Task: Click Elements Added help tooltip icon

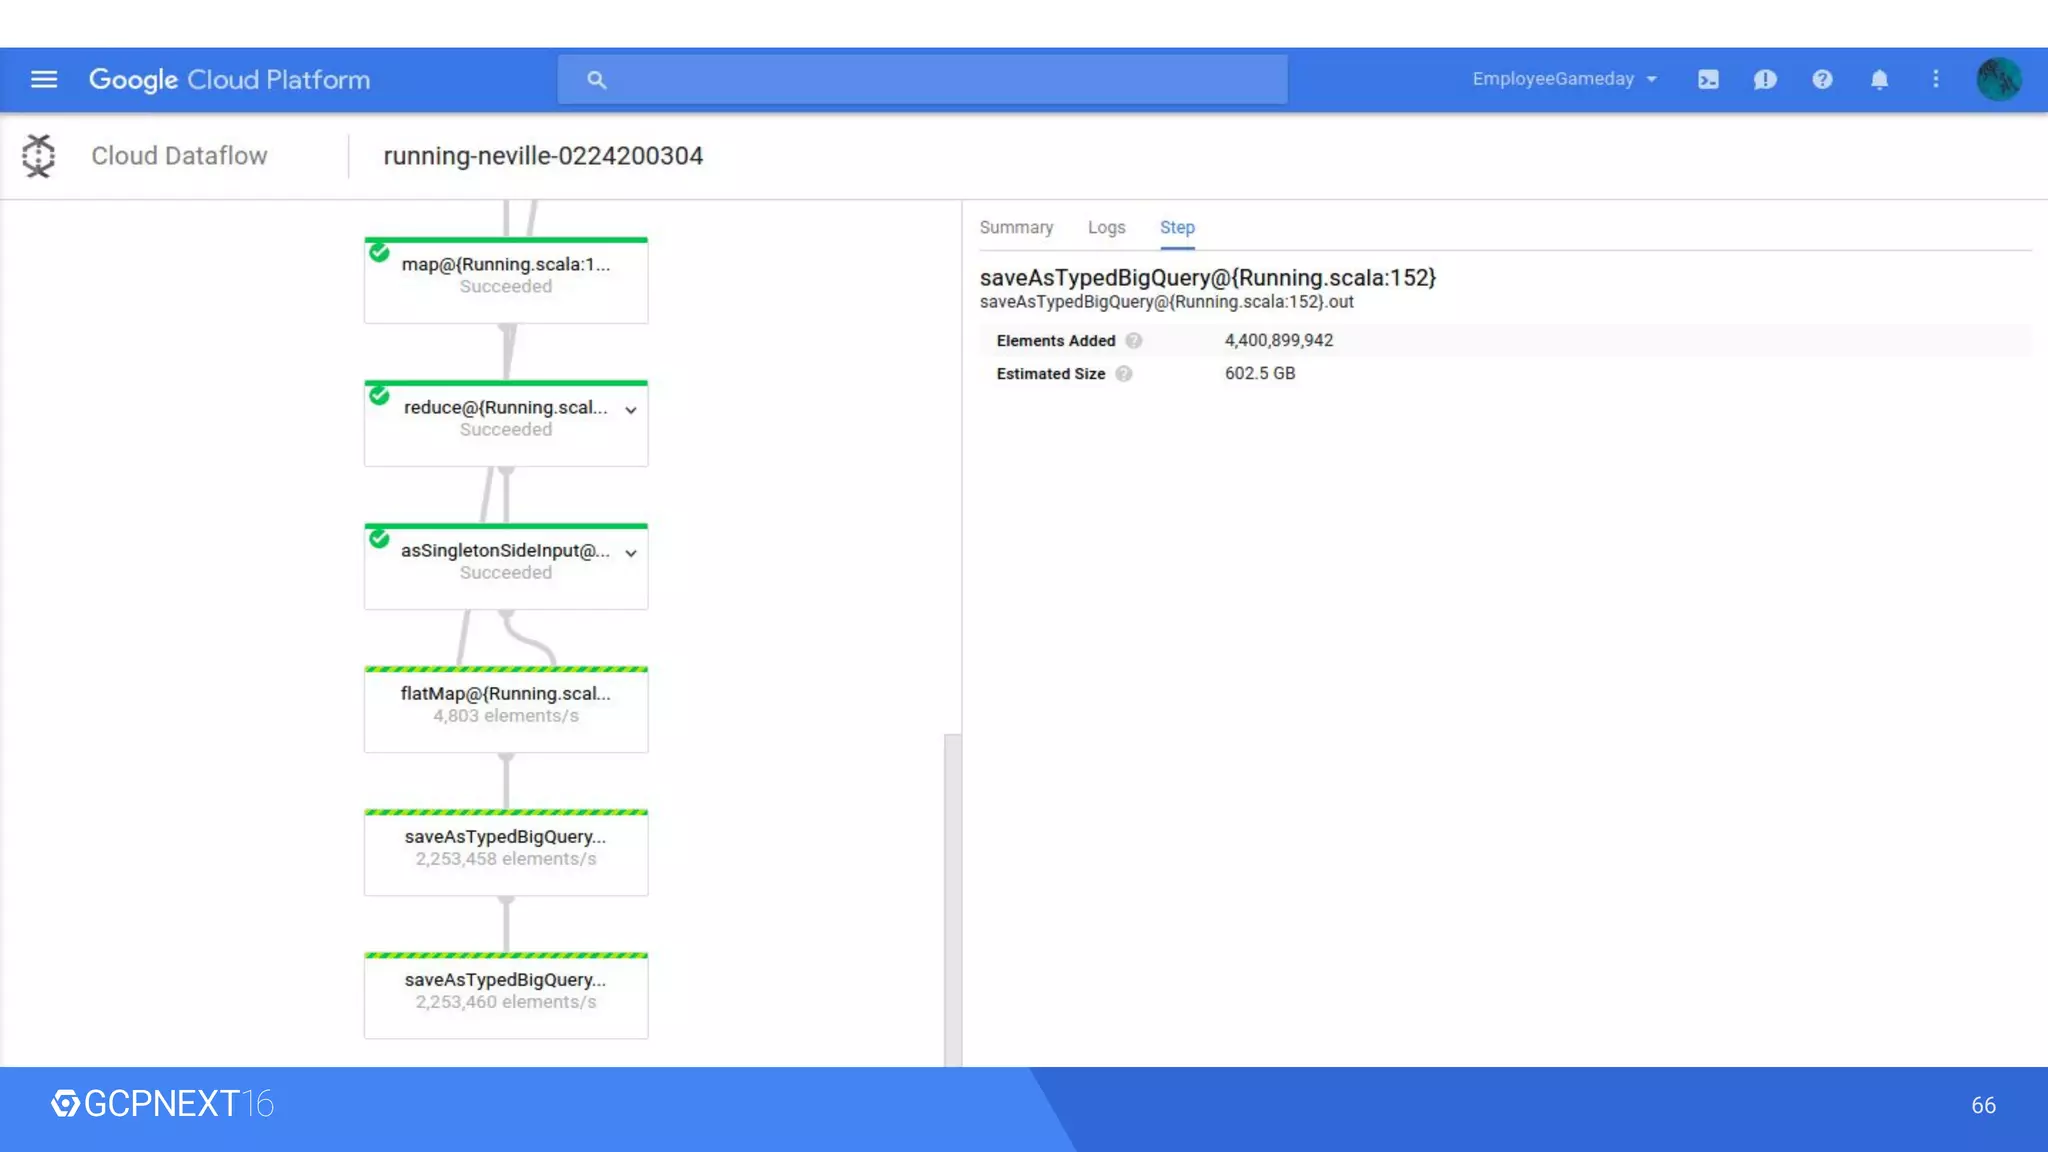Action: pyautogui.click(x=1133, y=341)
